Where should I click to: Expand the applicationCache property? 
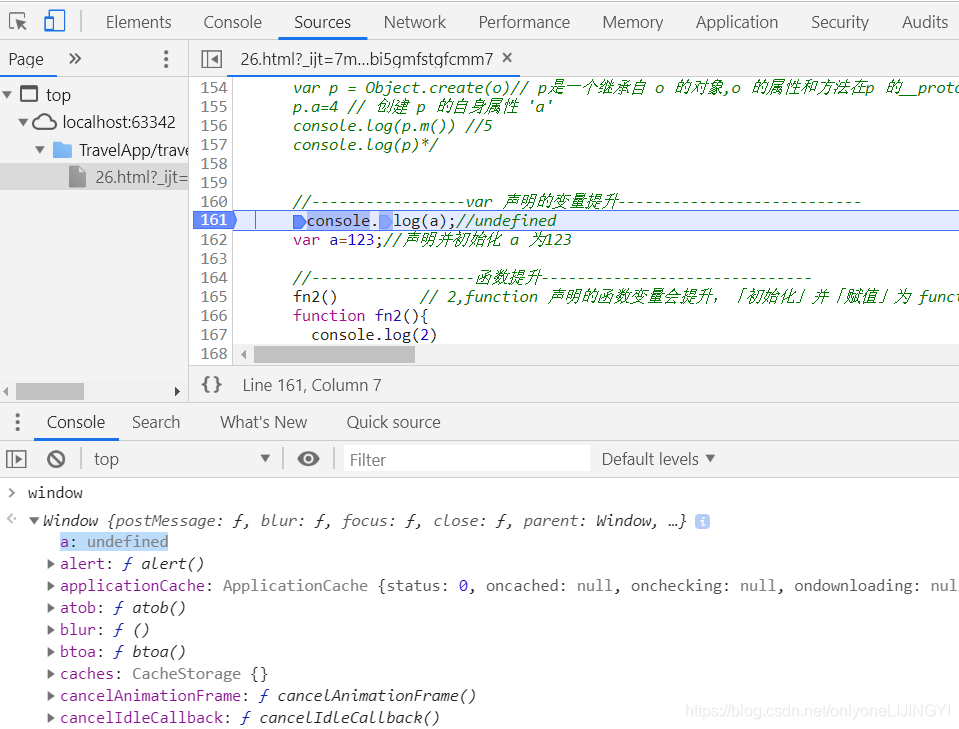pos(51,586)
